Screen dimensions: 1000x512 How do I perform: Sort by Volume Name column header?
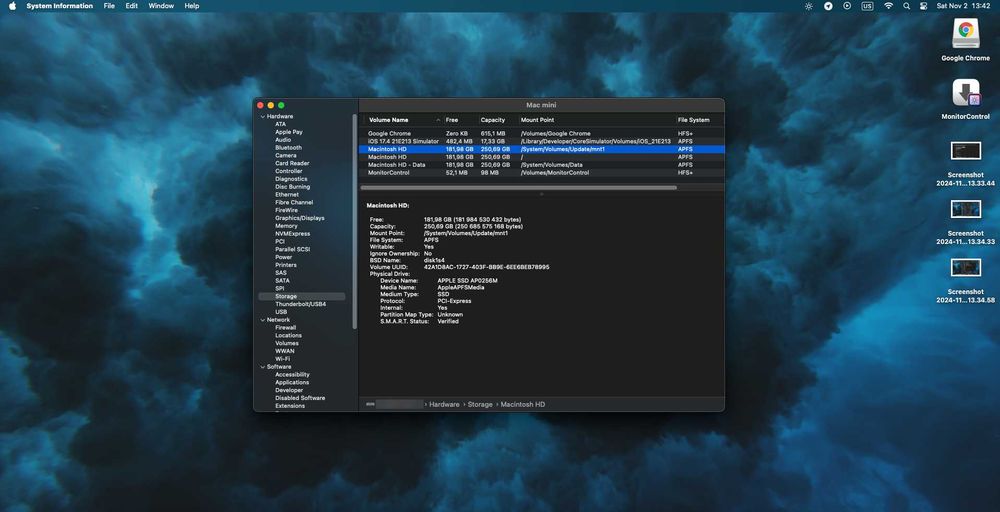point(403,120)
